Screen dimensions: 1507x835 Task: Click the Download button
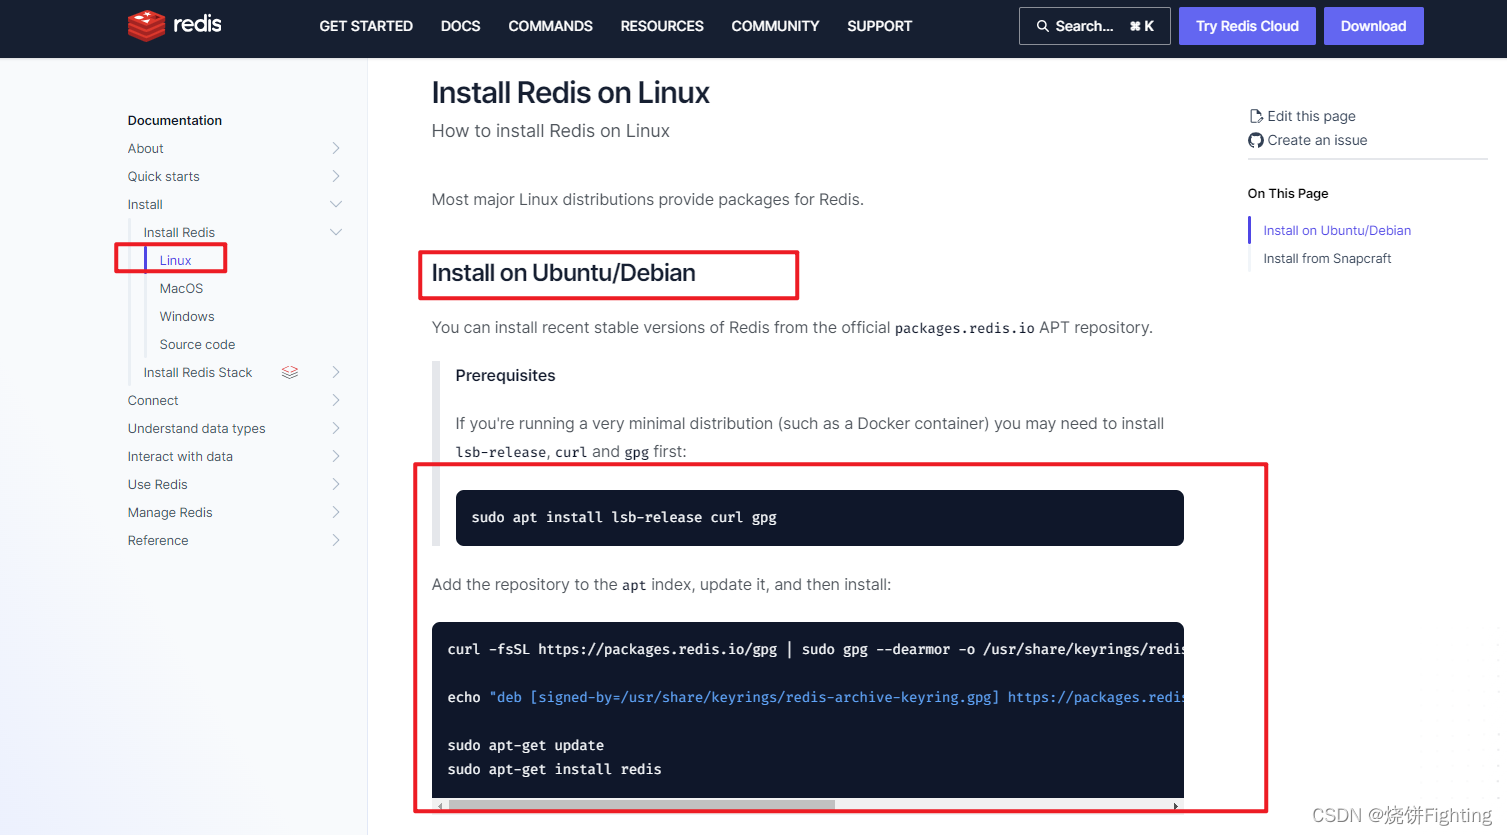point(1373,26)
